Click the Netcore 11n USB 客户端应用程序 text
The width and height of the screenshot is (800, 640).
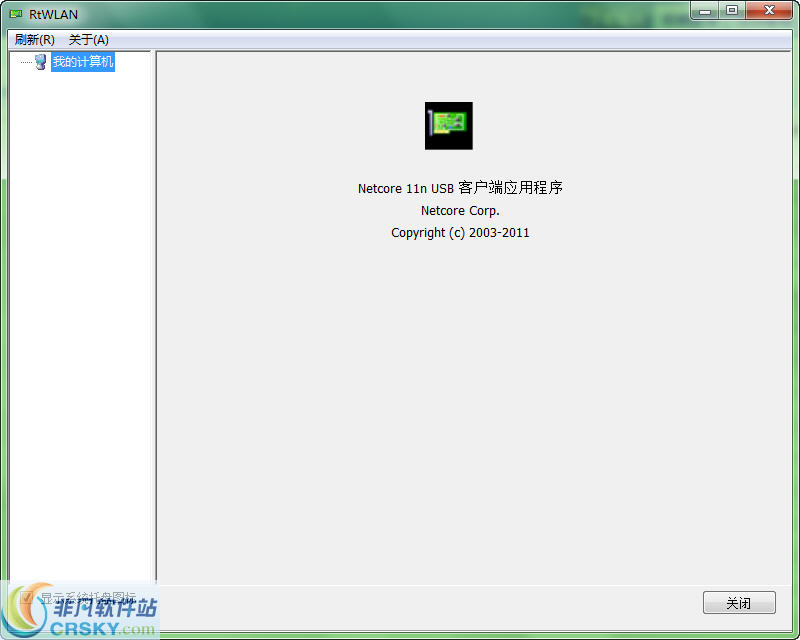pos(460,188)
